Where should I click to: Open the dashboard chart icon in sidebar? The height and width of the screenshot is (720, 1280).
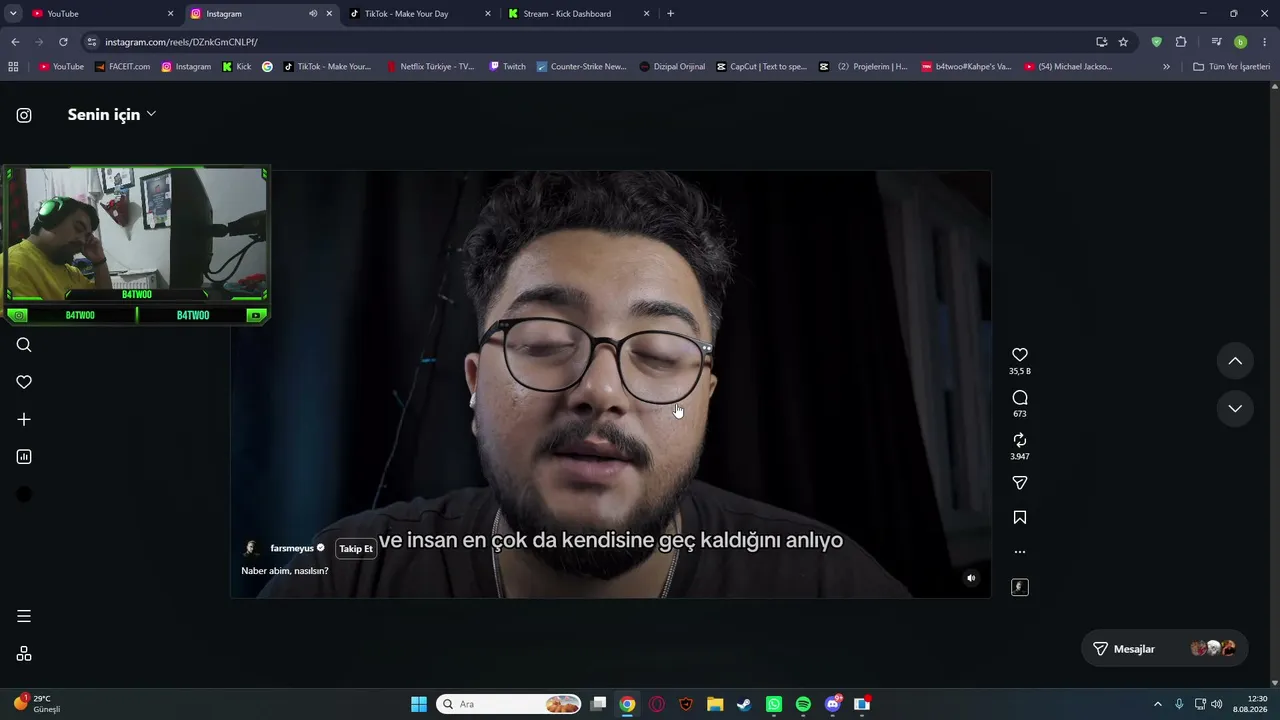tap(24, 457)
